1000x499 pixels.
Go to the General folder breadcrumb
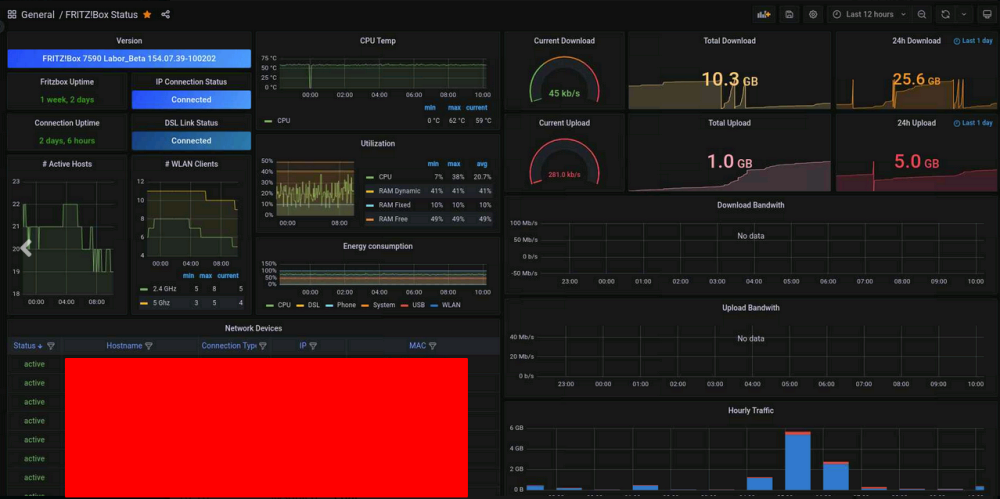point(38,14)
